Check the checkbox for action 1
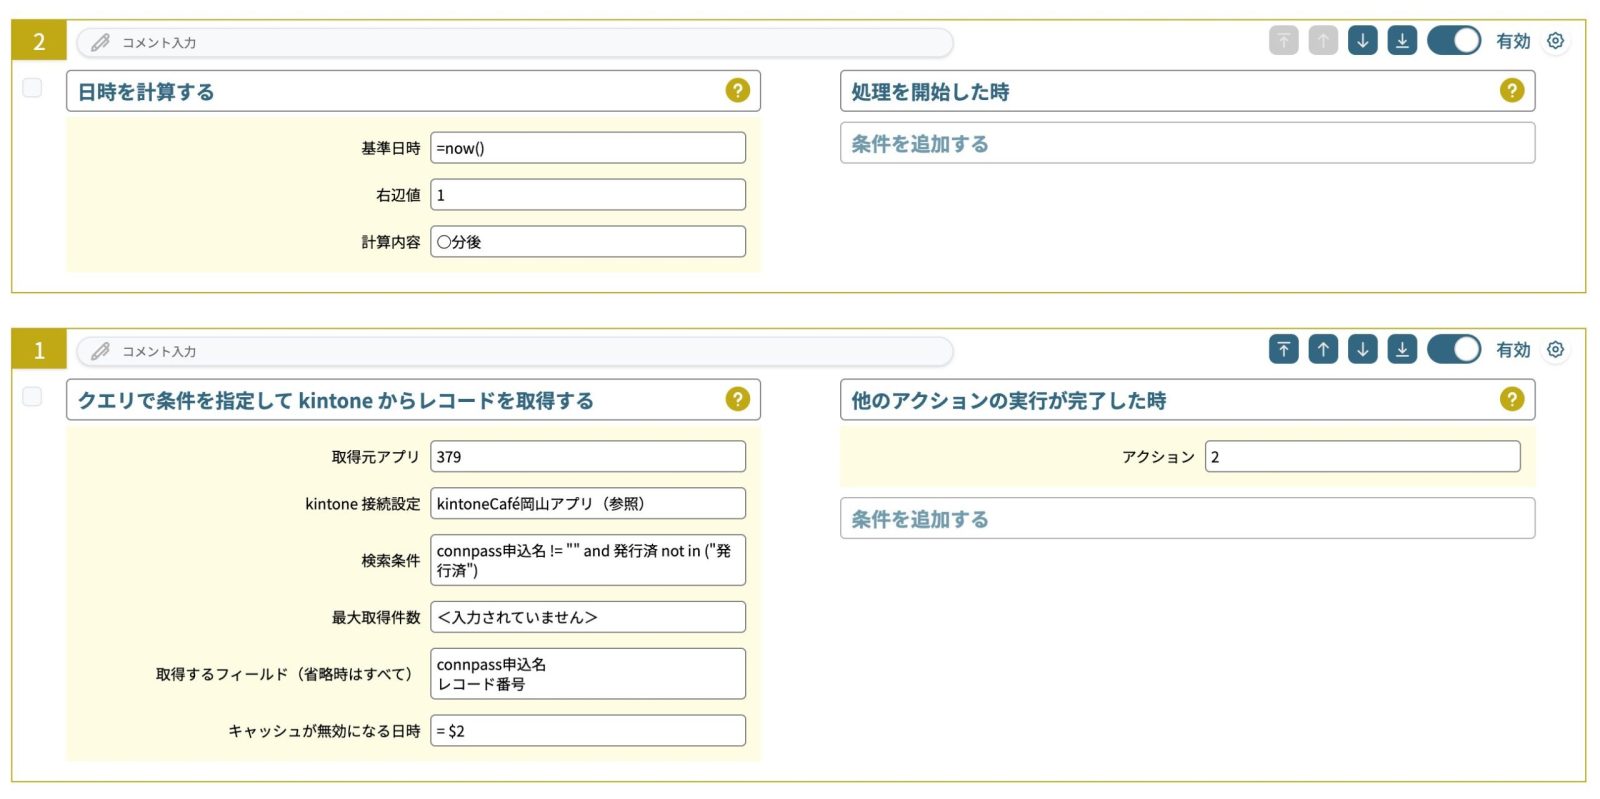Viewport: 1600px width, 799px height. [x=32, y=396]
